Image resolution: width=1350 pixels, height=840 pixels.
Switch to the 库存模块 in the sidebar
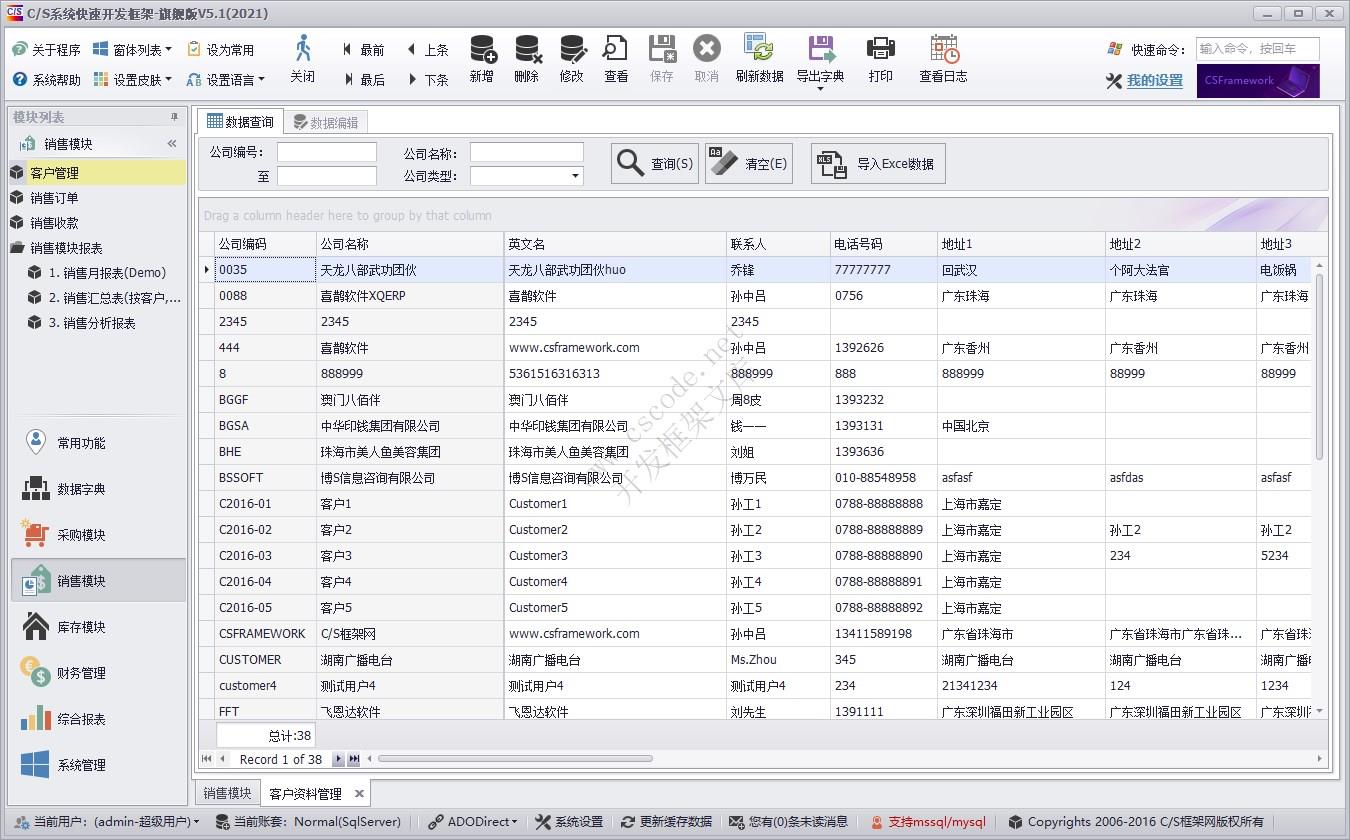[96, 625]
